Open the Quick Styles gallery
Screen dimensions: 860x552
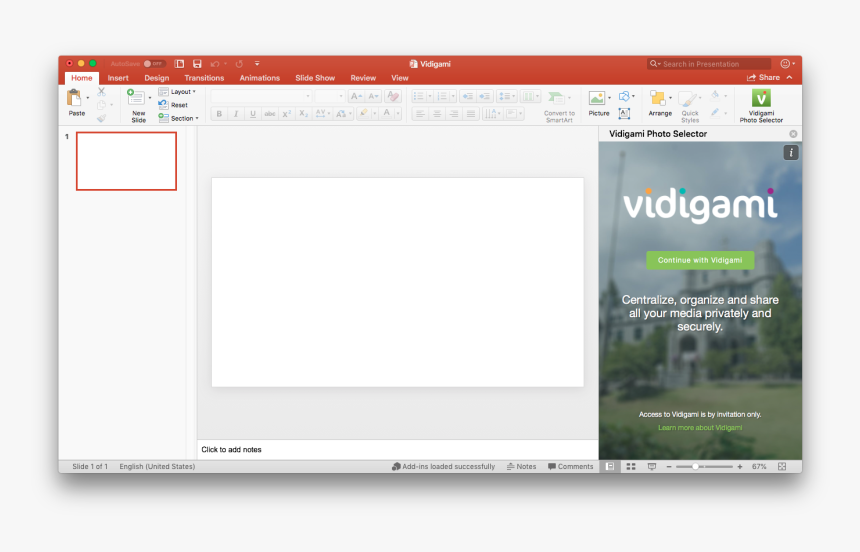tap(690, 106)
